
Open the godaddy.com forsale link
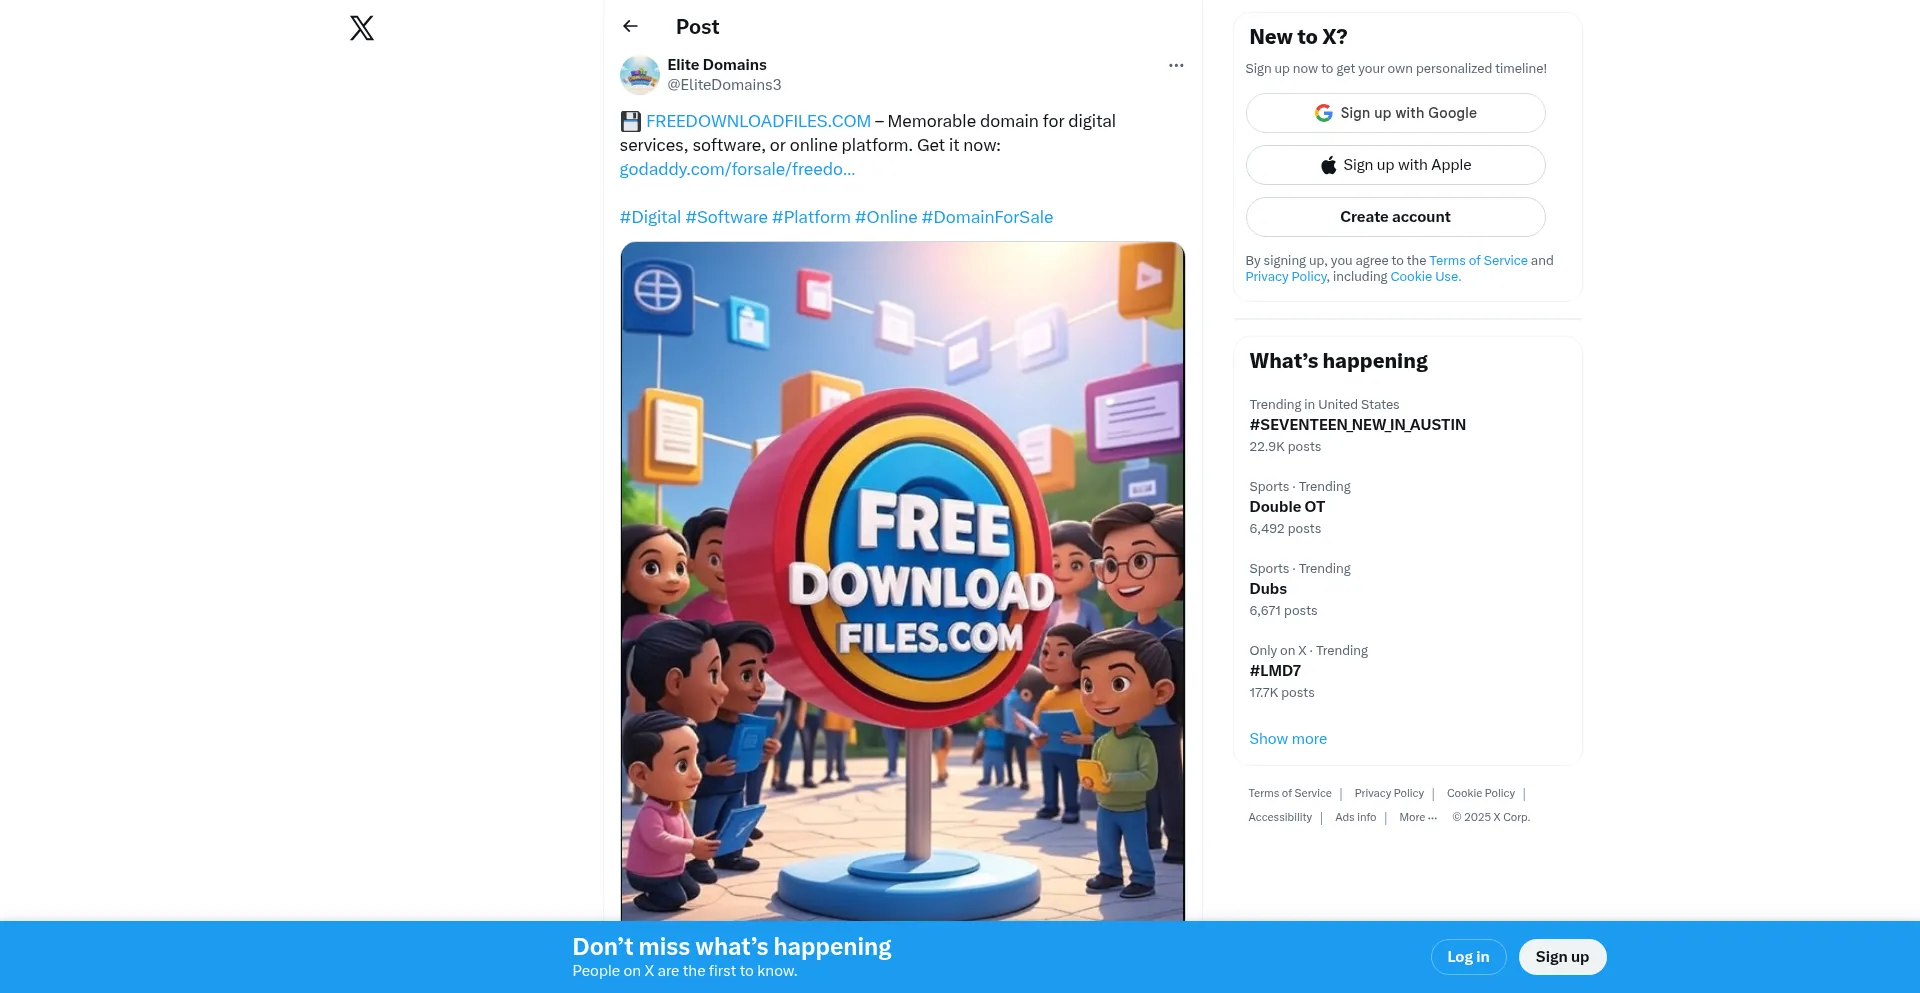[x=737, y=169]
